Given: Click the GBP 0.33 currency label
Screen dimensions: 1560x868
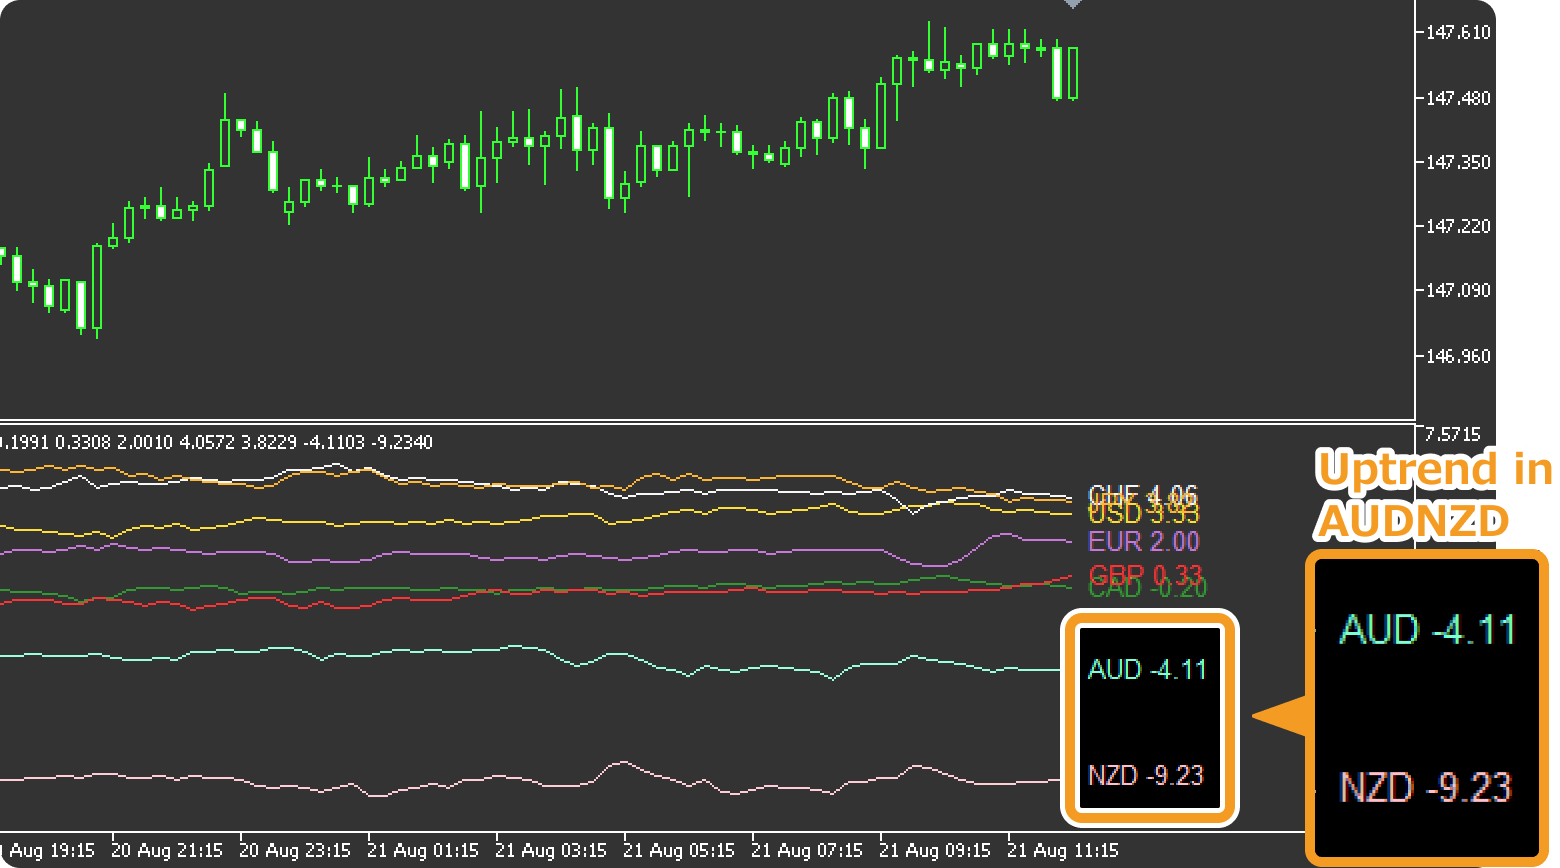Looking at the screenshot, I should [x=1144, y=573].
